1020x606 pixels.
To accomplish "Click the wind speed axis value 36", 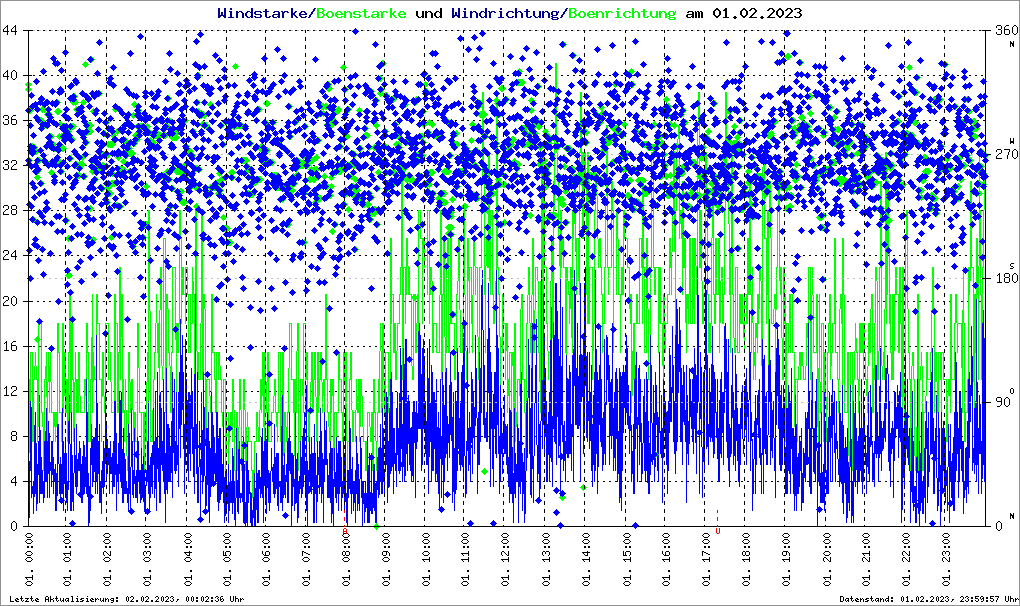I will point(10,120).
